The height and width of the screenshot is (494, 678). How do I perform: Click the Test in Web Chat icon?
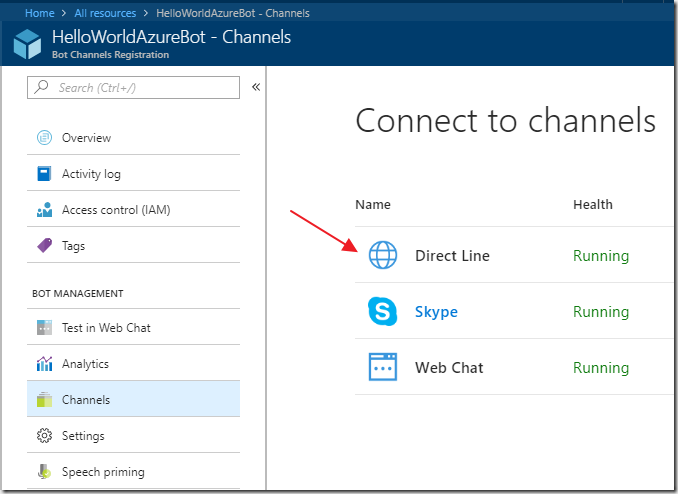point(44,327)
